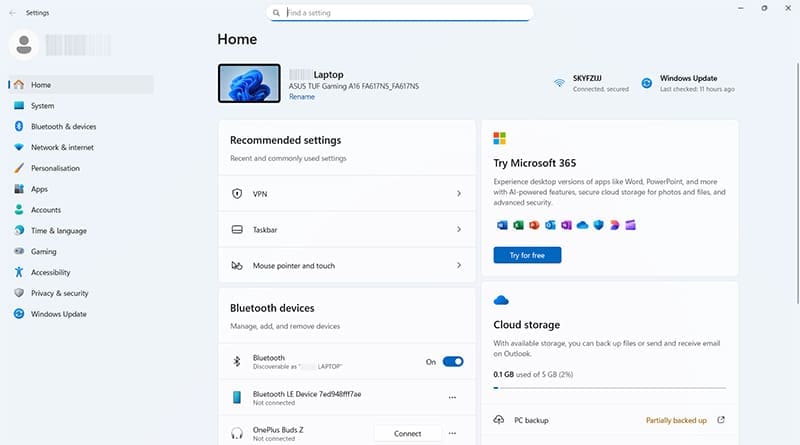The width and height of the screenshot is (800, 445).
Task: Click Partially backed up status link
Action: tap(676, 420)
